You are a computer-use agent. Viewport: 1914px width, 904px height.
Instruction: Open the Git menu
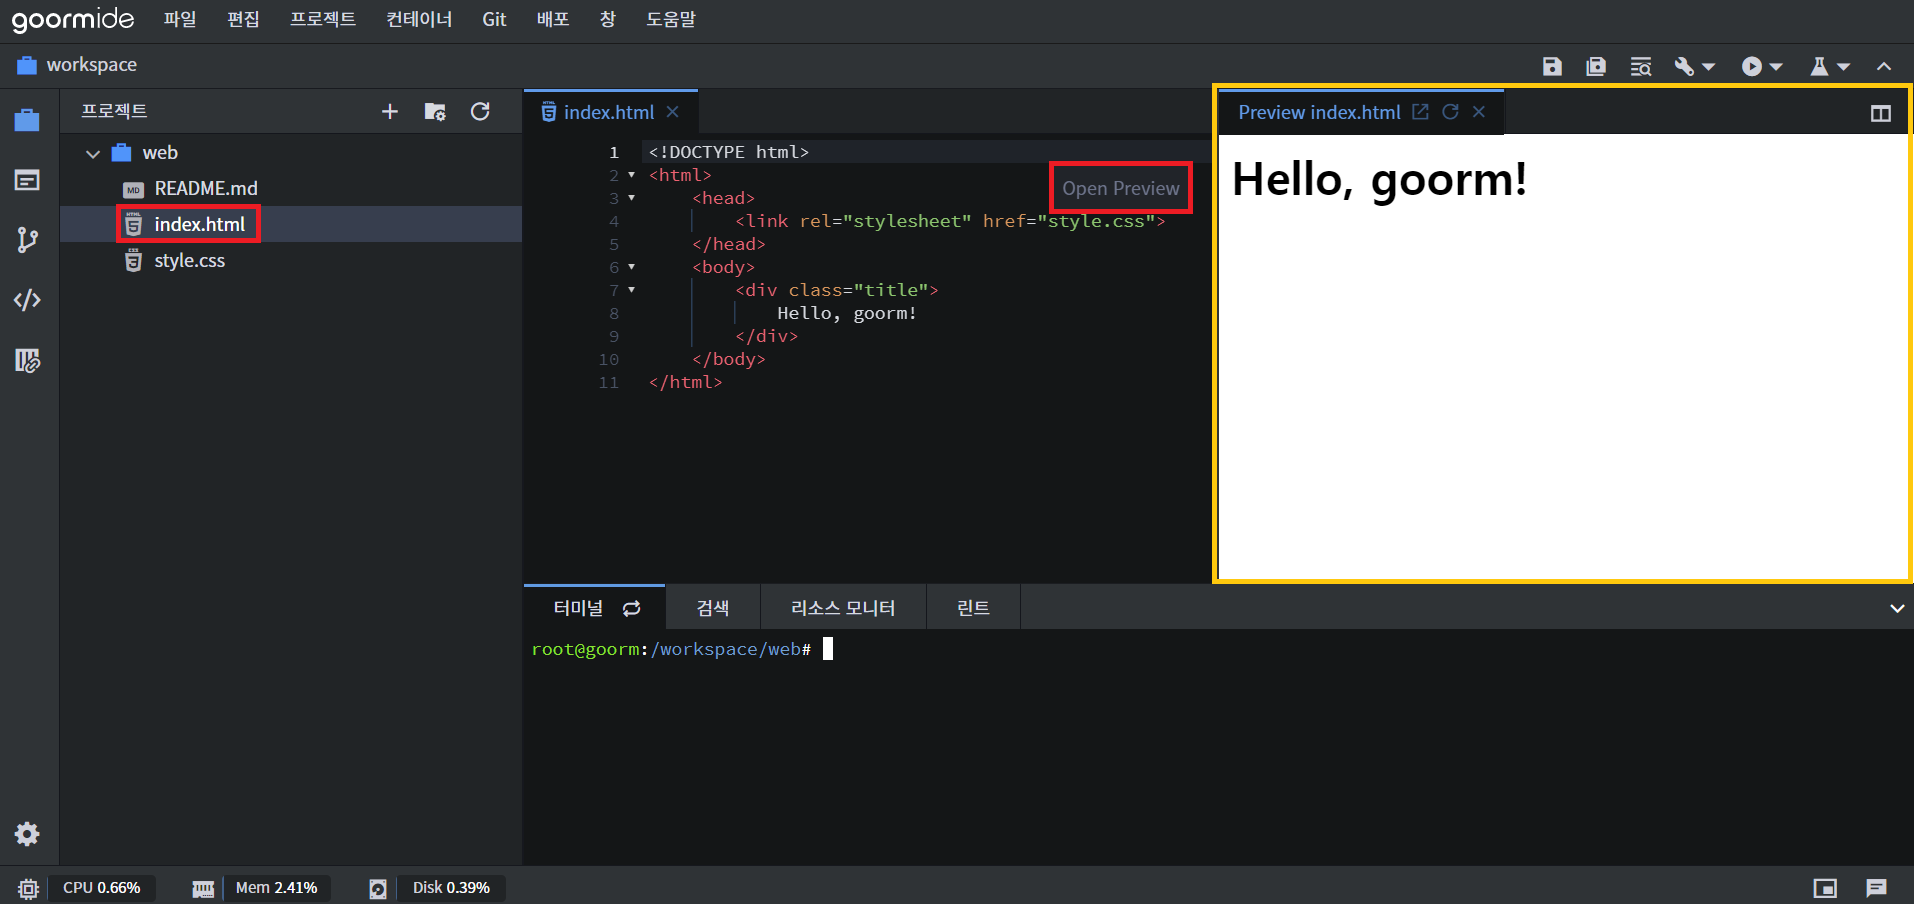coord(494,19)
